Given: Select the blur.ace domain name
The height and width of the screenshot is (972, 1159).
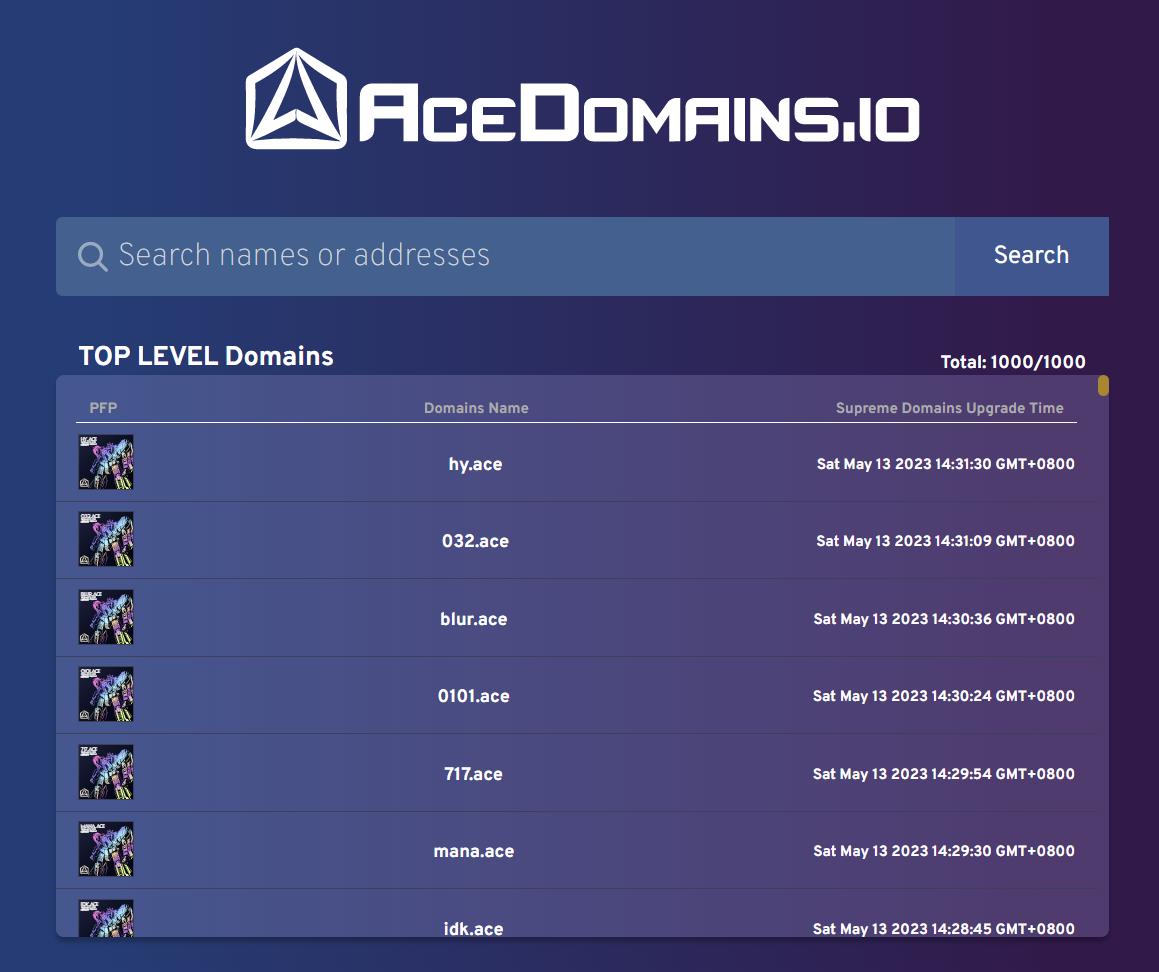Looking at the screenshot, I should (x=474, y=619).
